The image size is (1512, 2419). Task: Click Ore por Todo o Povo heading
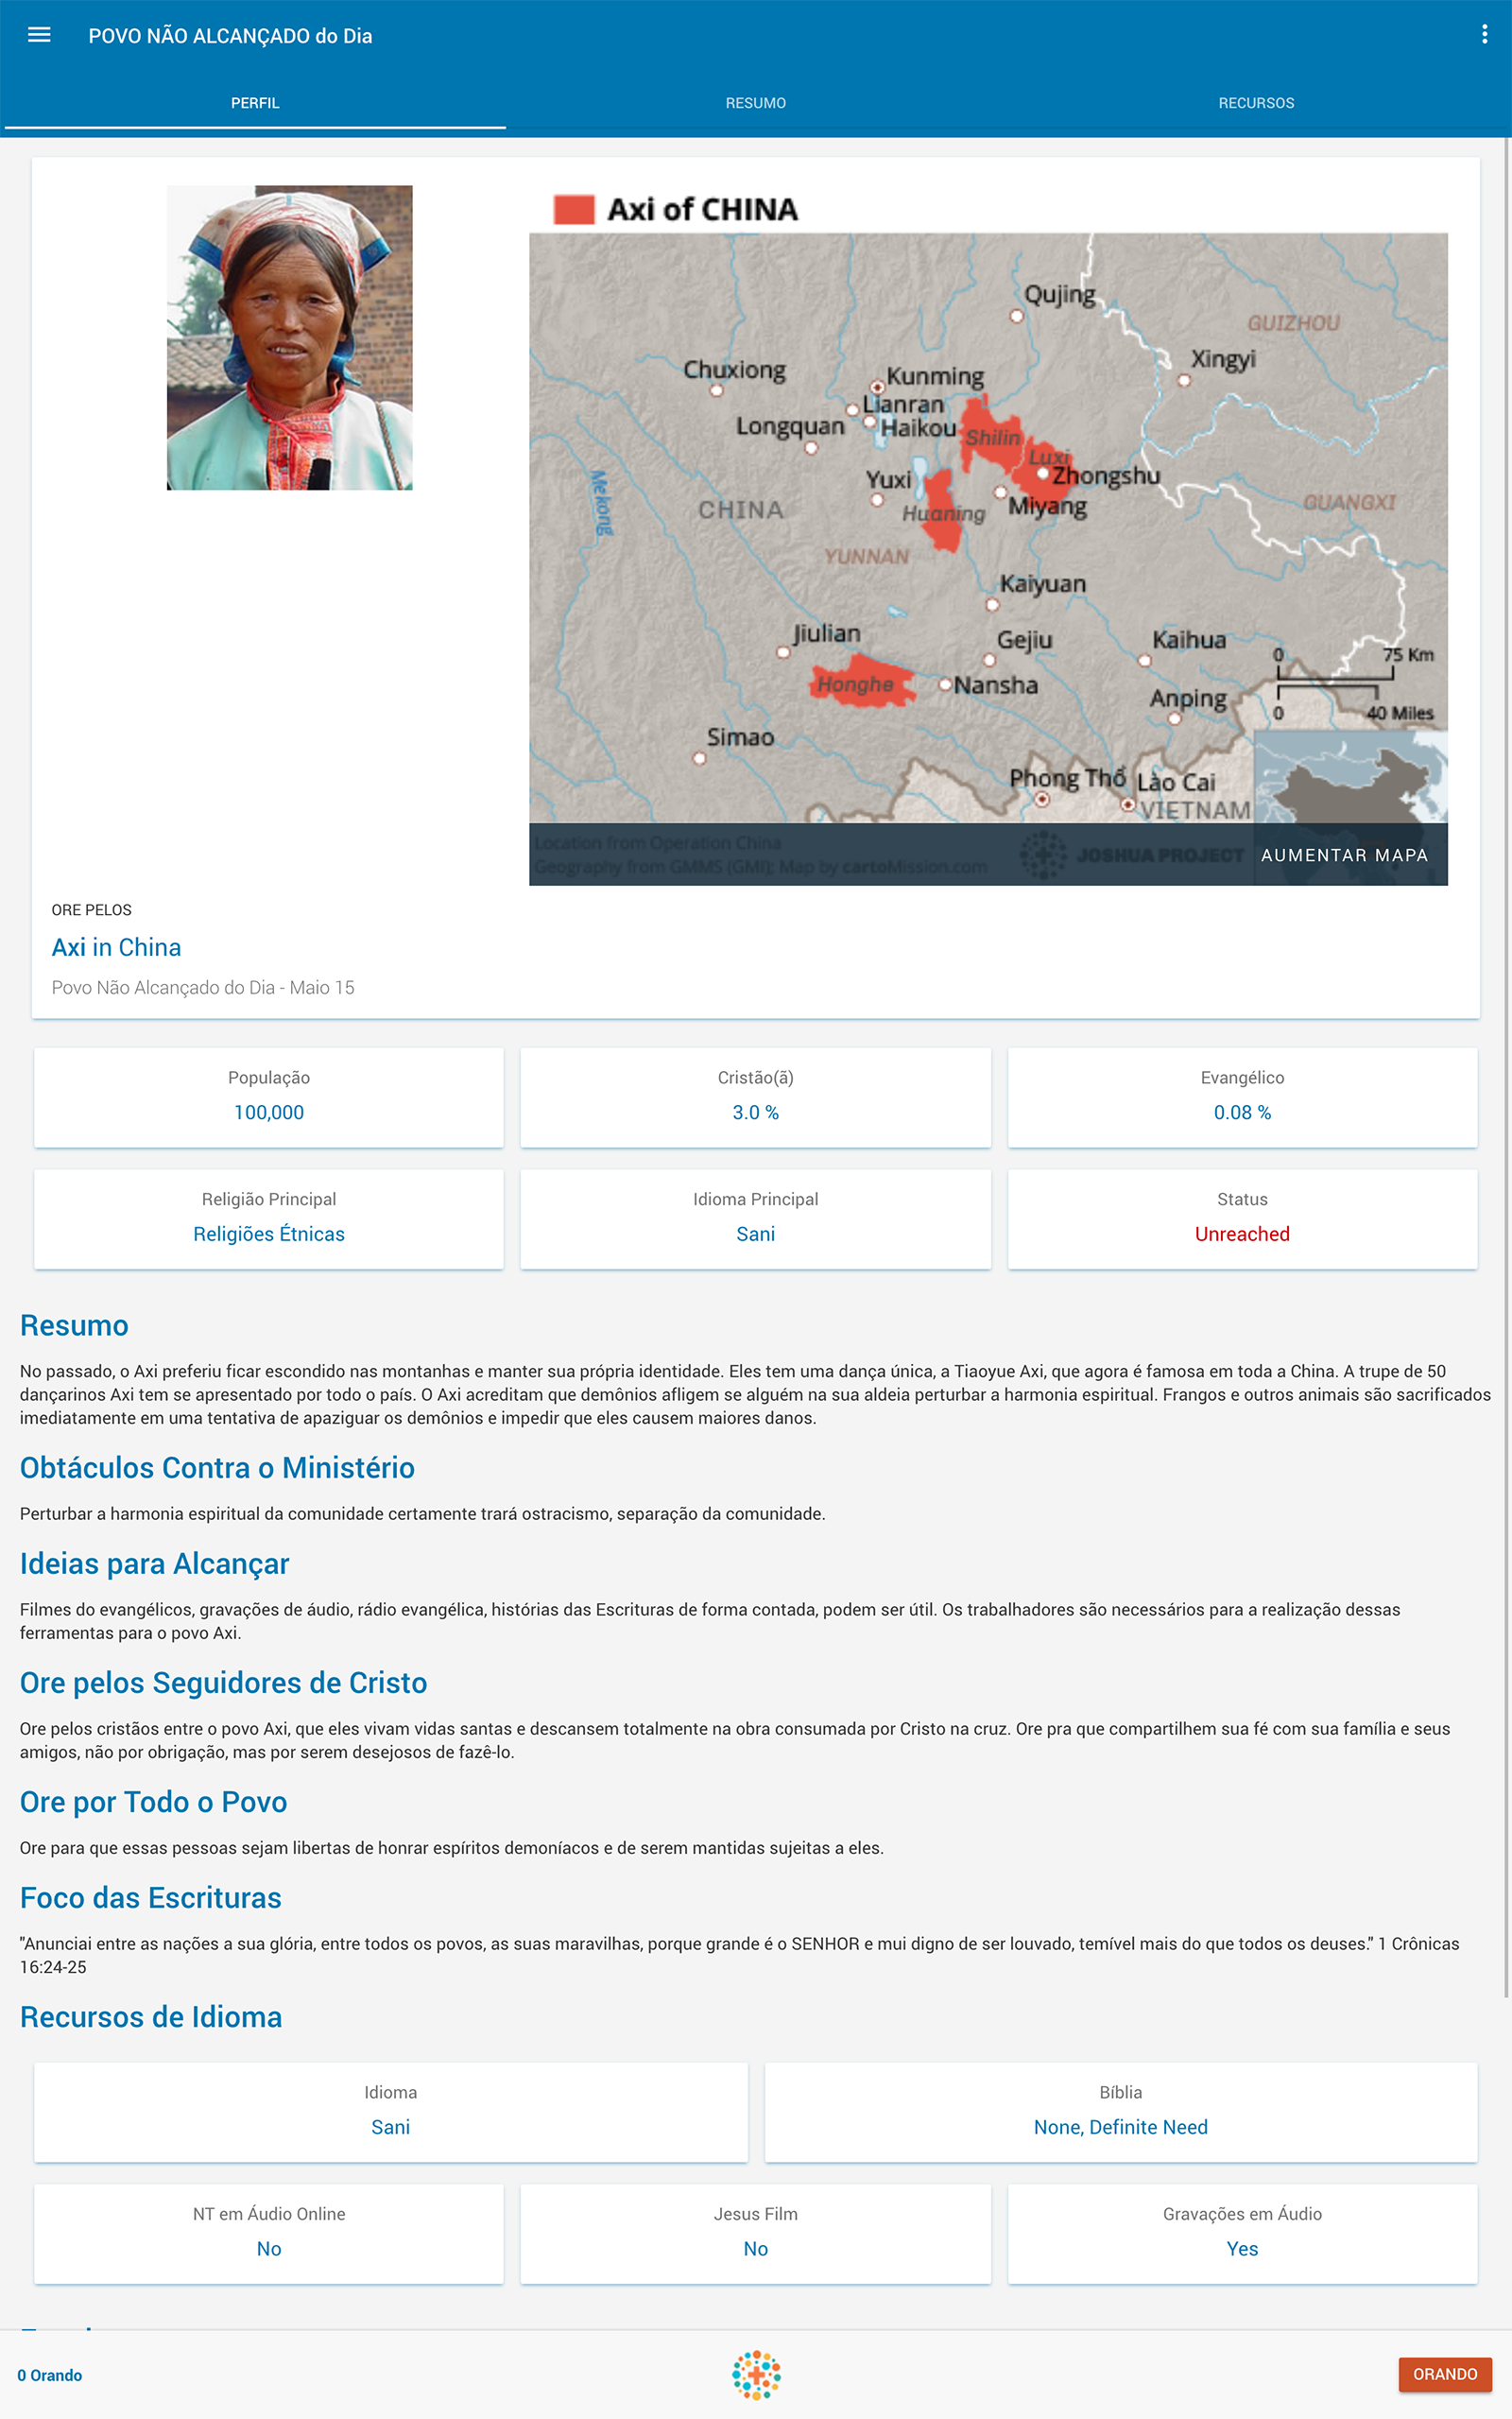tap(153, 1801)
